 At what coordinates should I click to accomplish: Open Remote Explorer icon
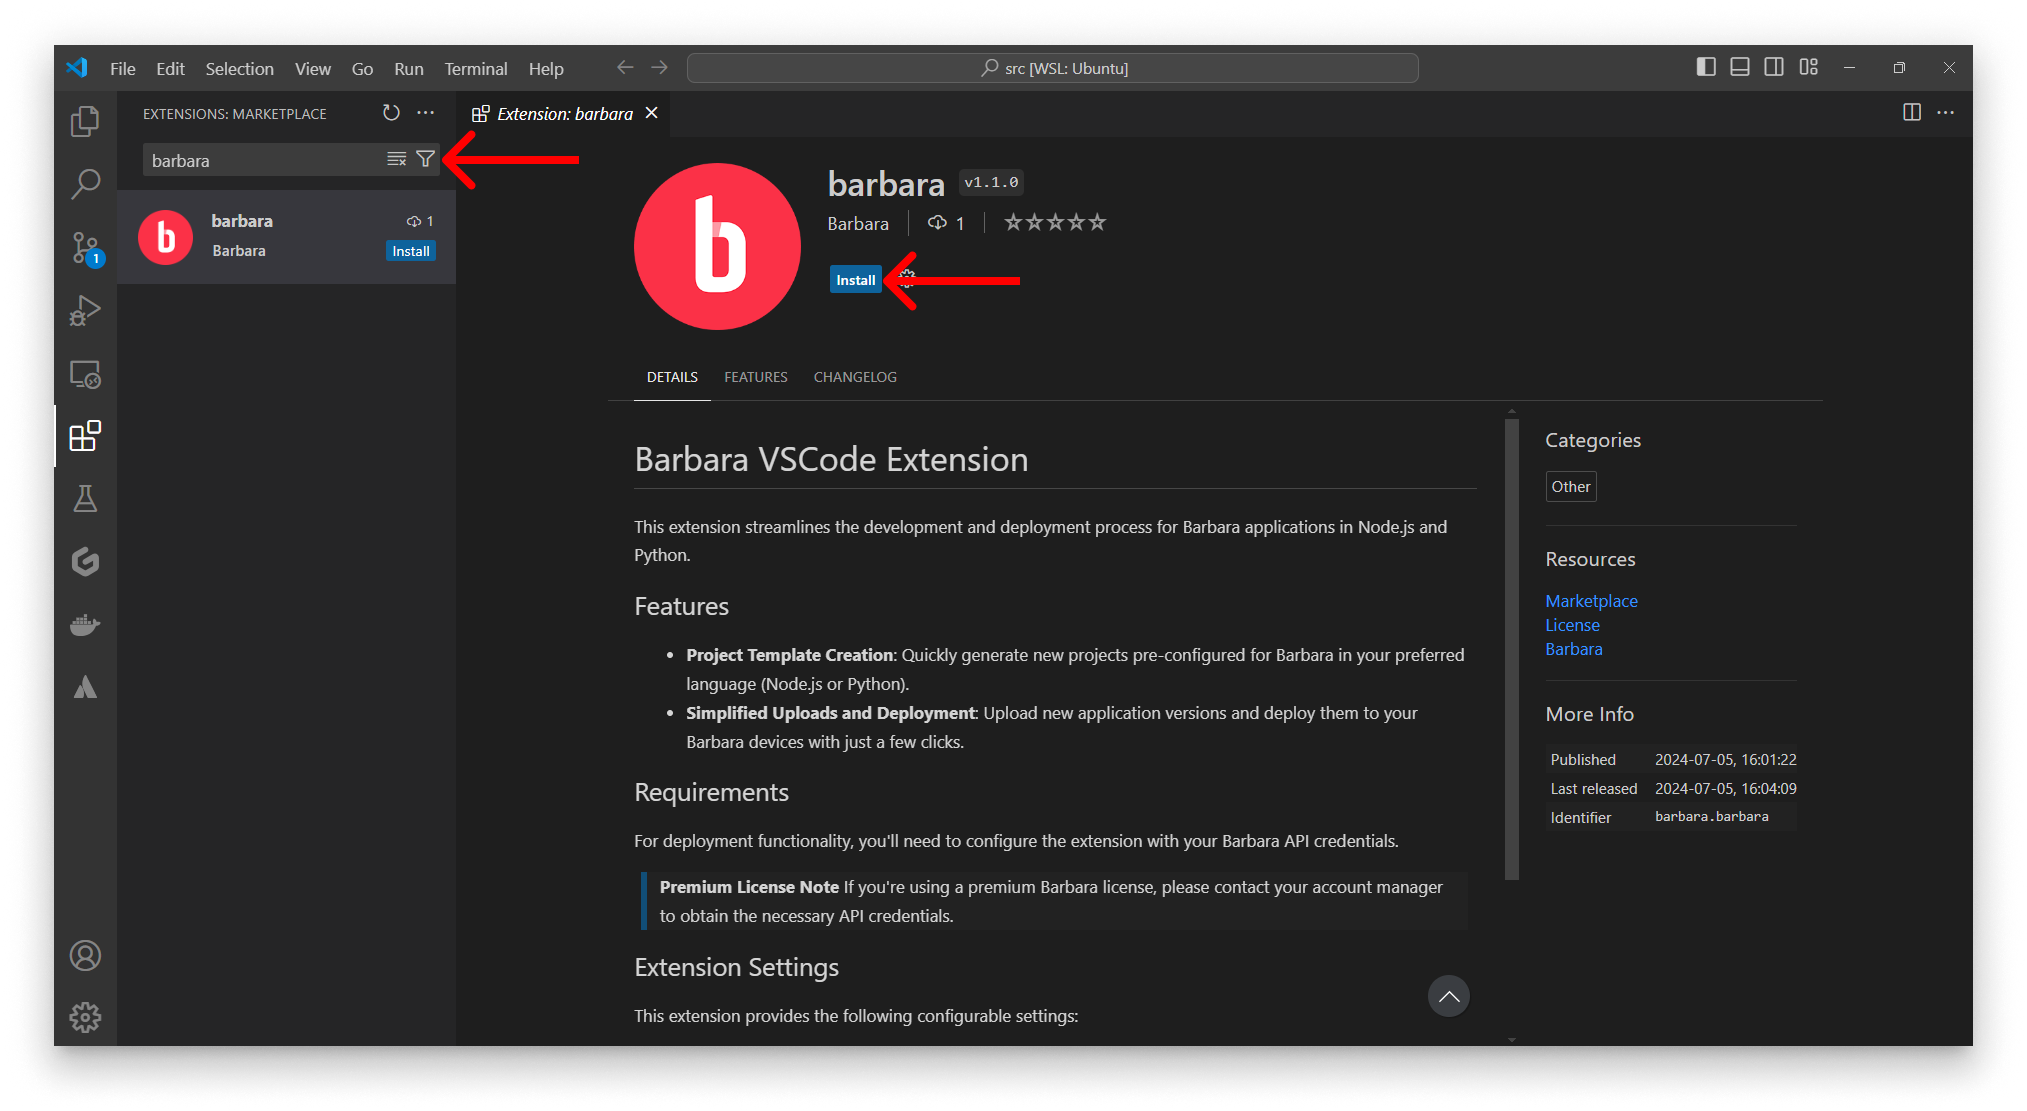click(x=85, y=374)
